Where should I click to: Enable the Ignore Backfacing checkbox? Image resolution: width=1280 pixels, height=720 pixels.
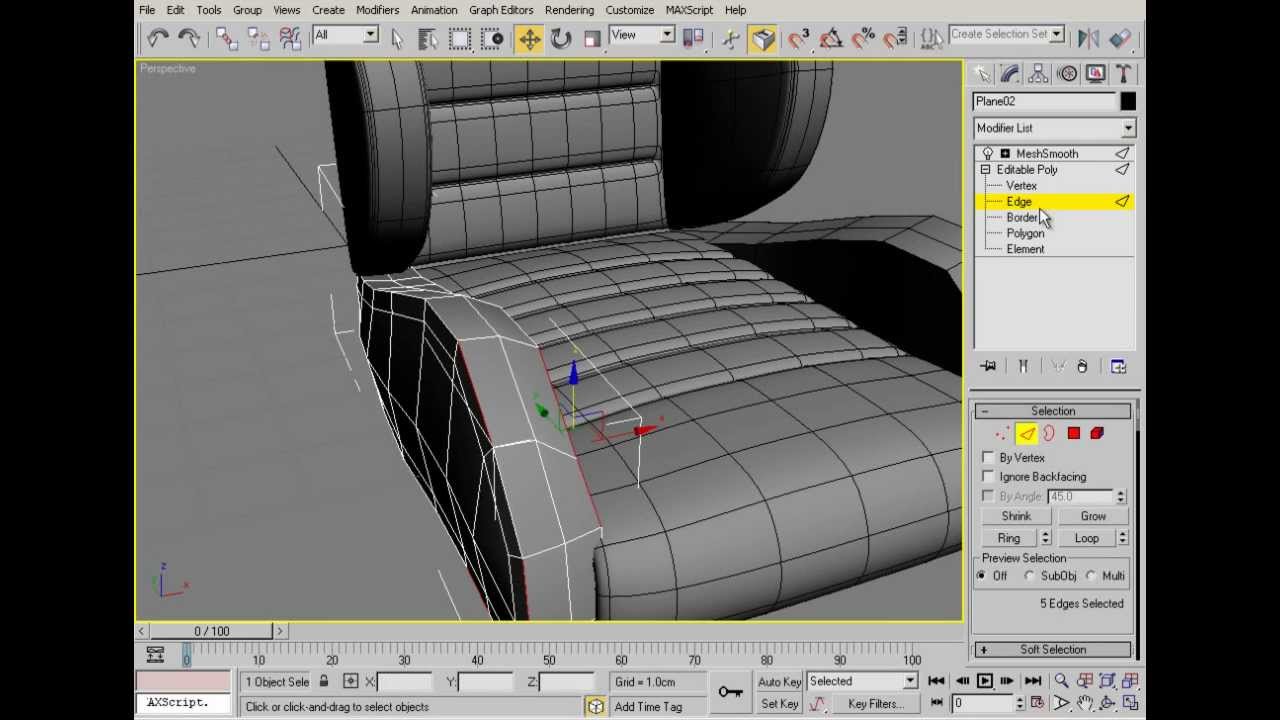[989, 477]
